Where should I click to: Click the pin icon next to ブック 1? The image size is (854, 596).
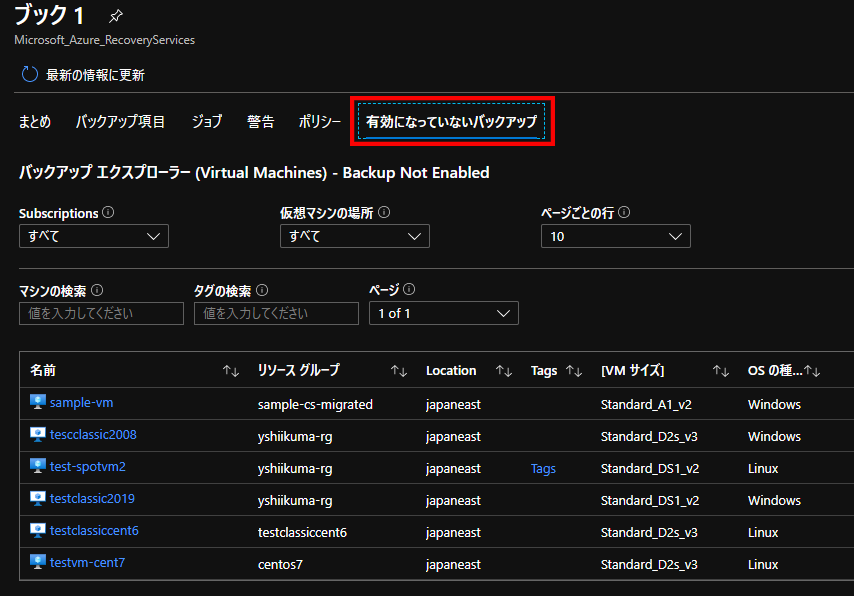tap(116, 16)
